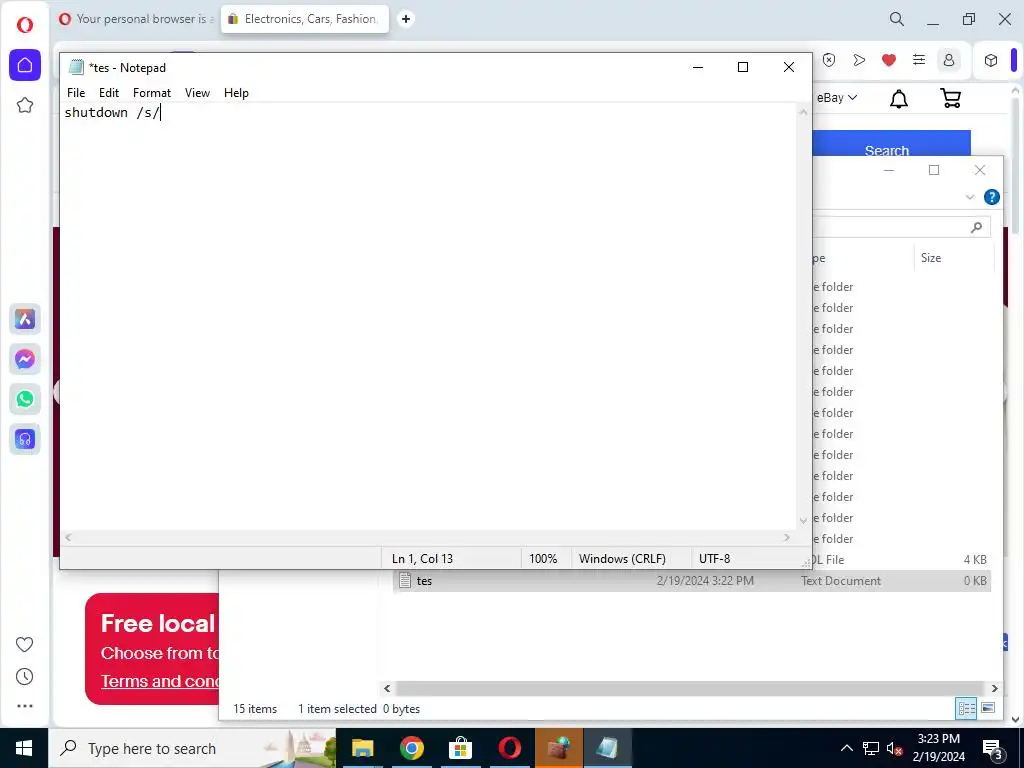Screen dimensions: 1024x768
Task: Open the ad blocker shield in Opera's toolbar
Action: coord(829,60)
